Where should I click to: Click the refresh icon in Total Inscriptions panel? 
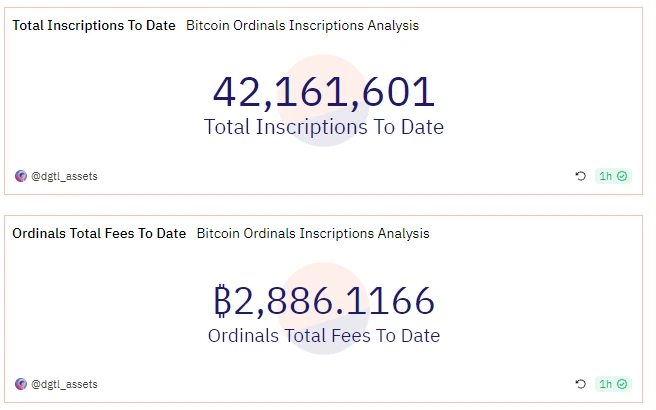(x=581, y=176)
